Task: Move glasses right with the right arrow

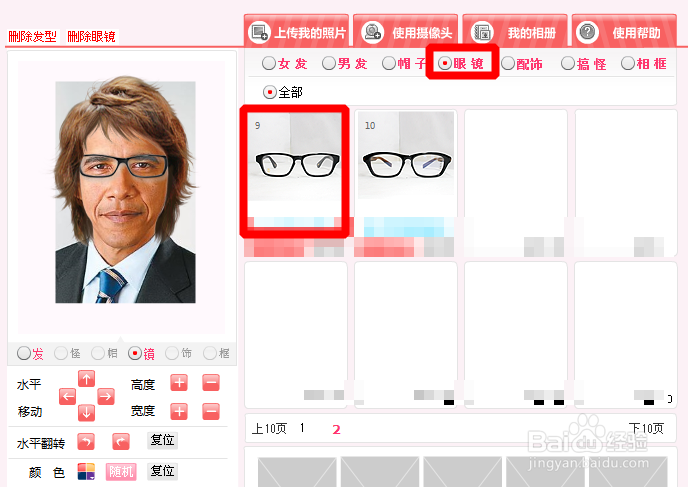Action: [105, 397]
